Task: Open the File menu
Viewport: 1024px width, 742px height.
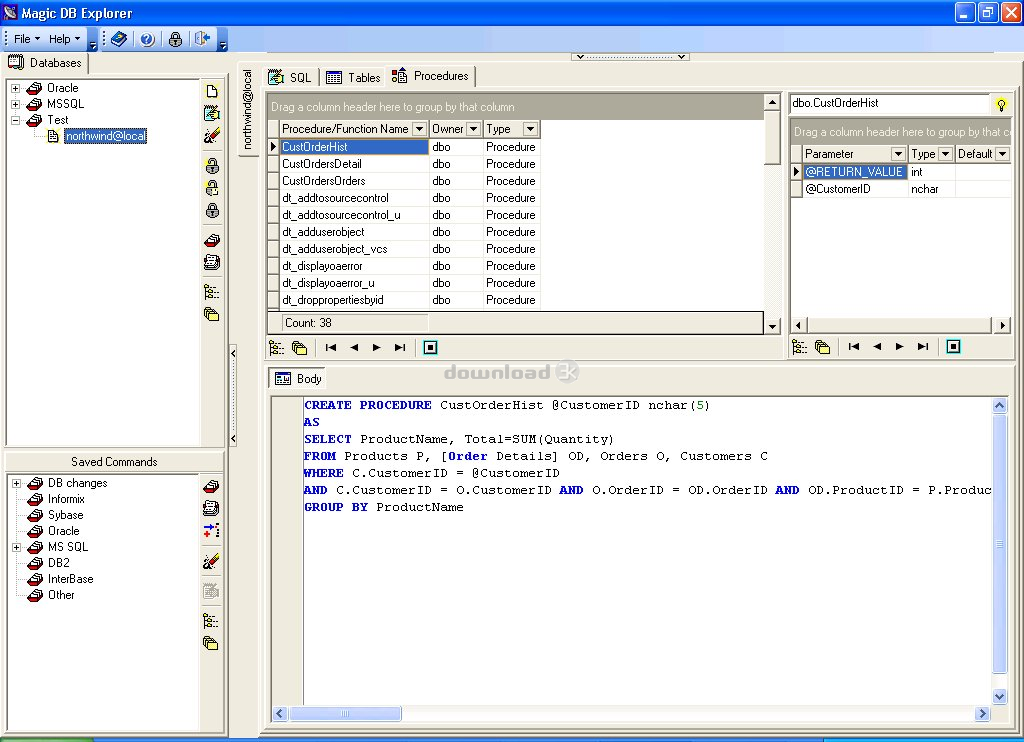Action: click(27, 39)
